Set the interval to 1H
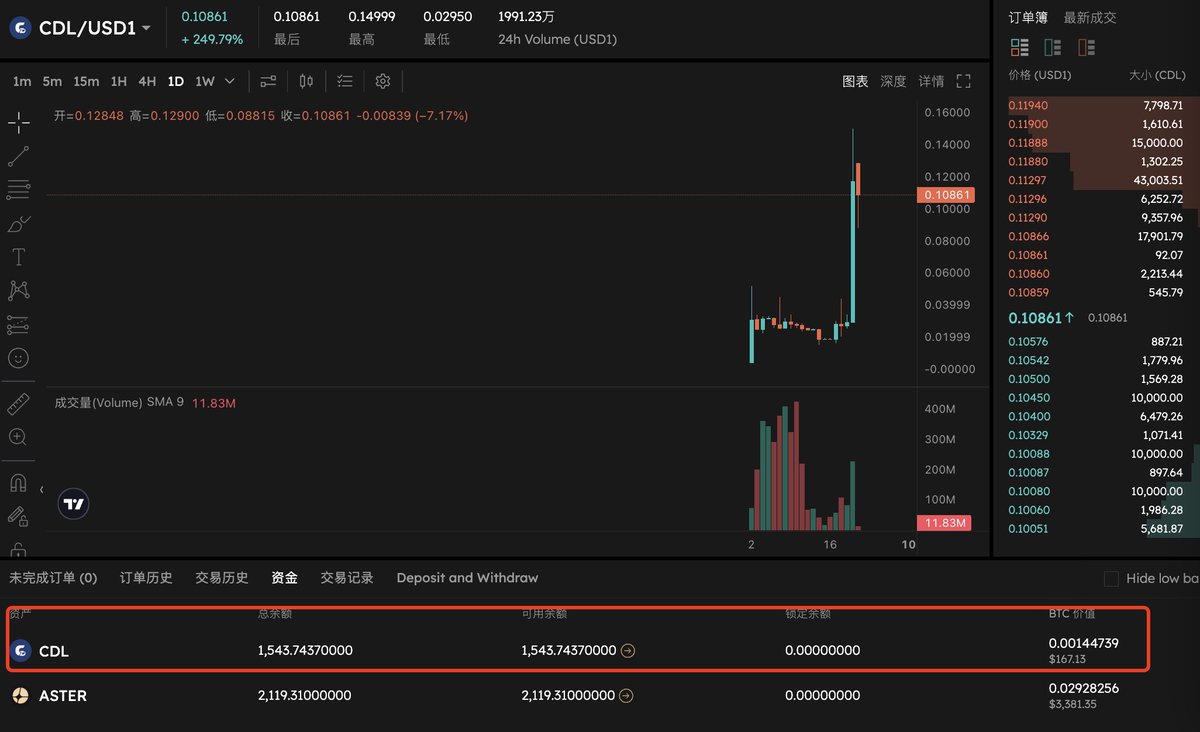Viewport: 1200px width, 732px height. click(119, 81)
